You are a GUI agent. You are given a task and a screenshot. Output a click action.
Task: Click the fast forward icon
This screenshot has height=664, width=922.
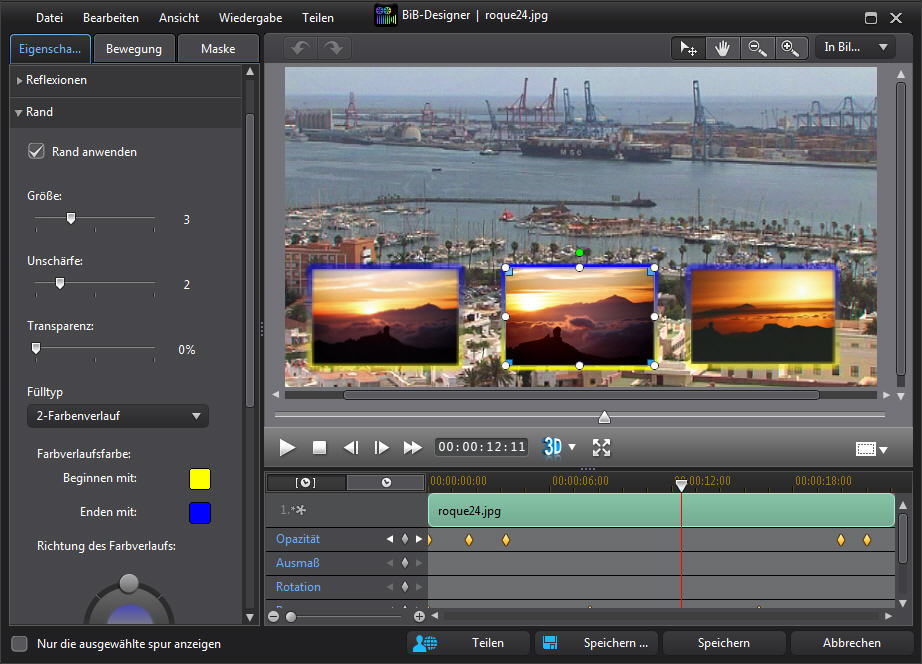click(x=412, y=447)
